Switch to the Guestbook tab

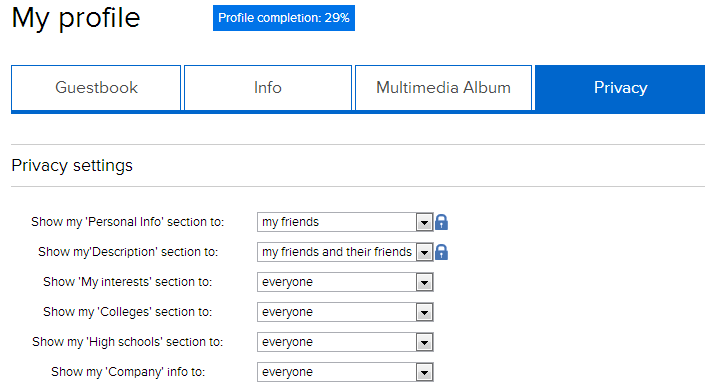(96, 88)
